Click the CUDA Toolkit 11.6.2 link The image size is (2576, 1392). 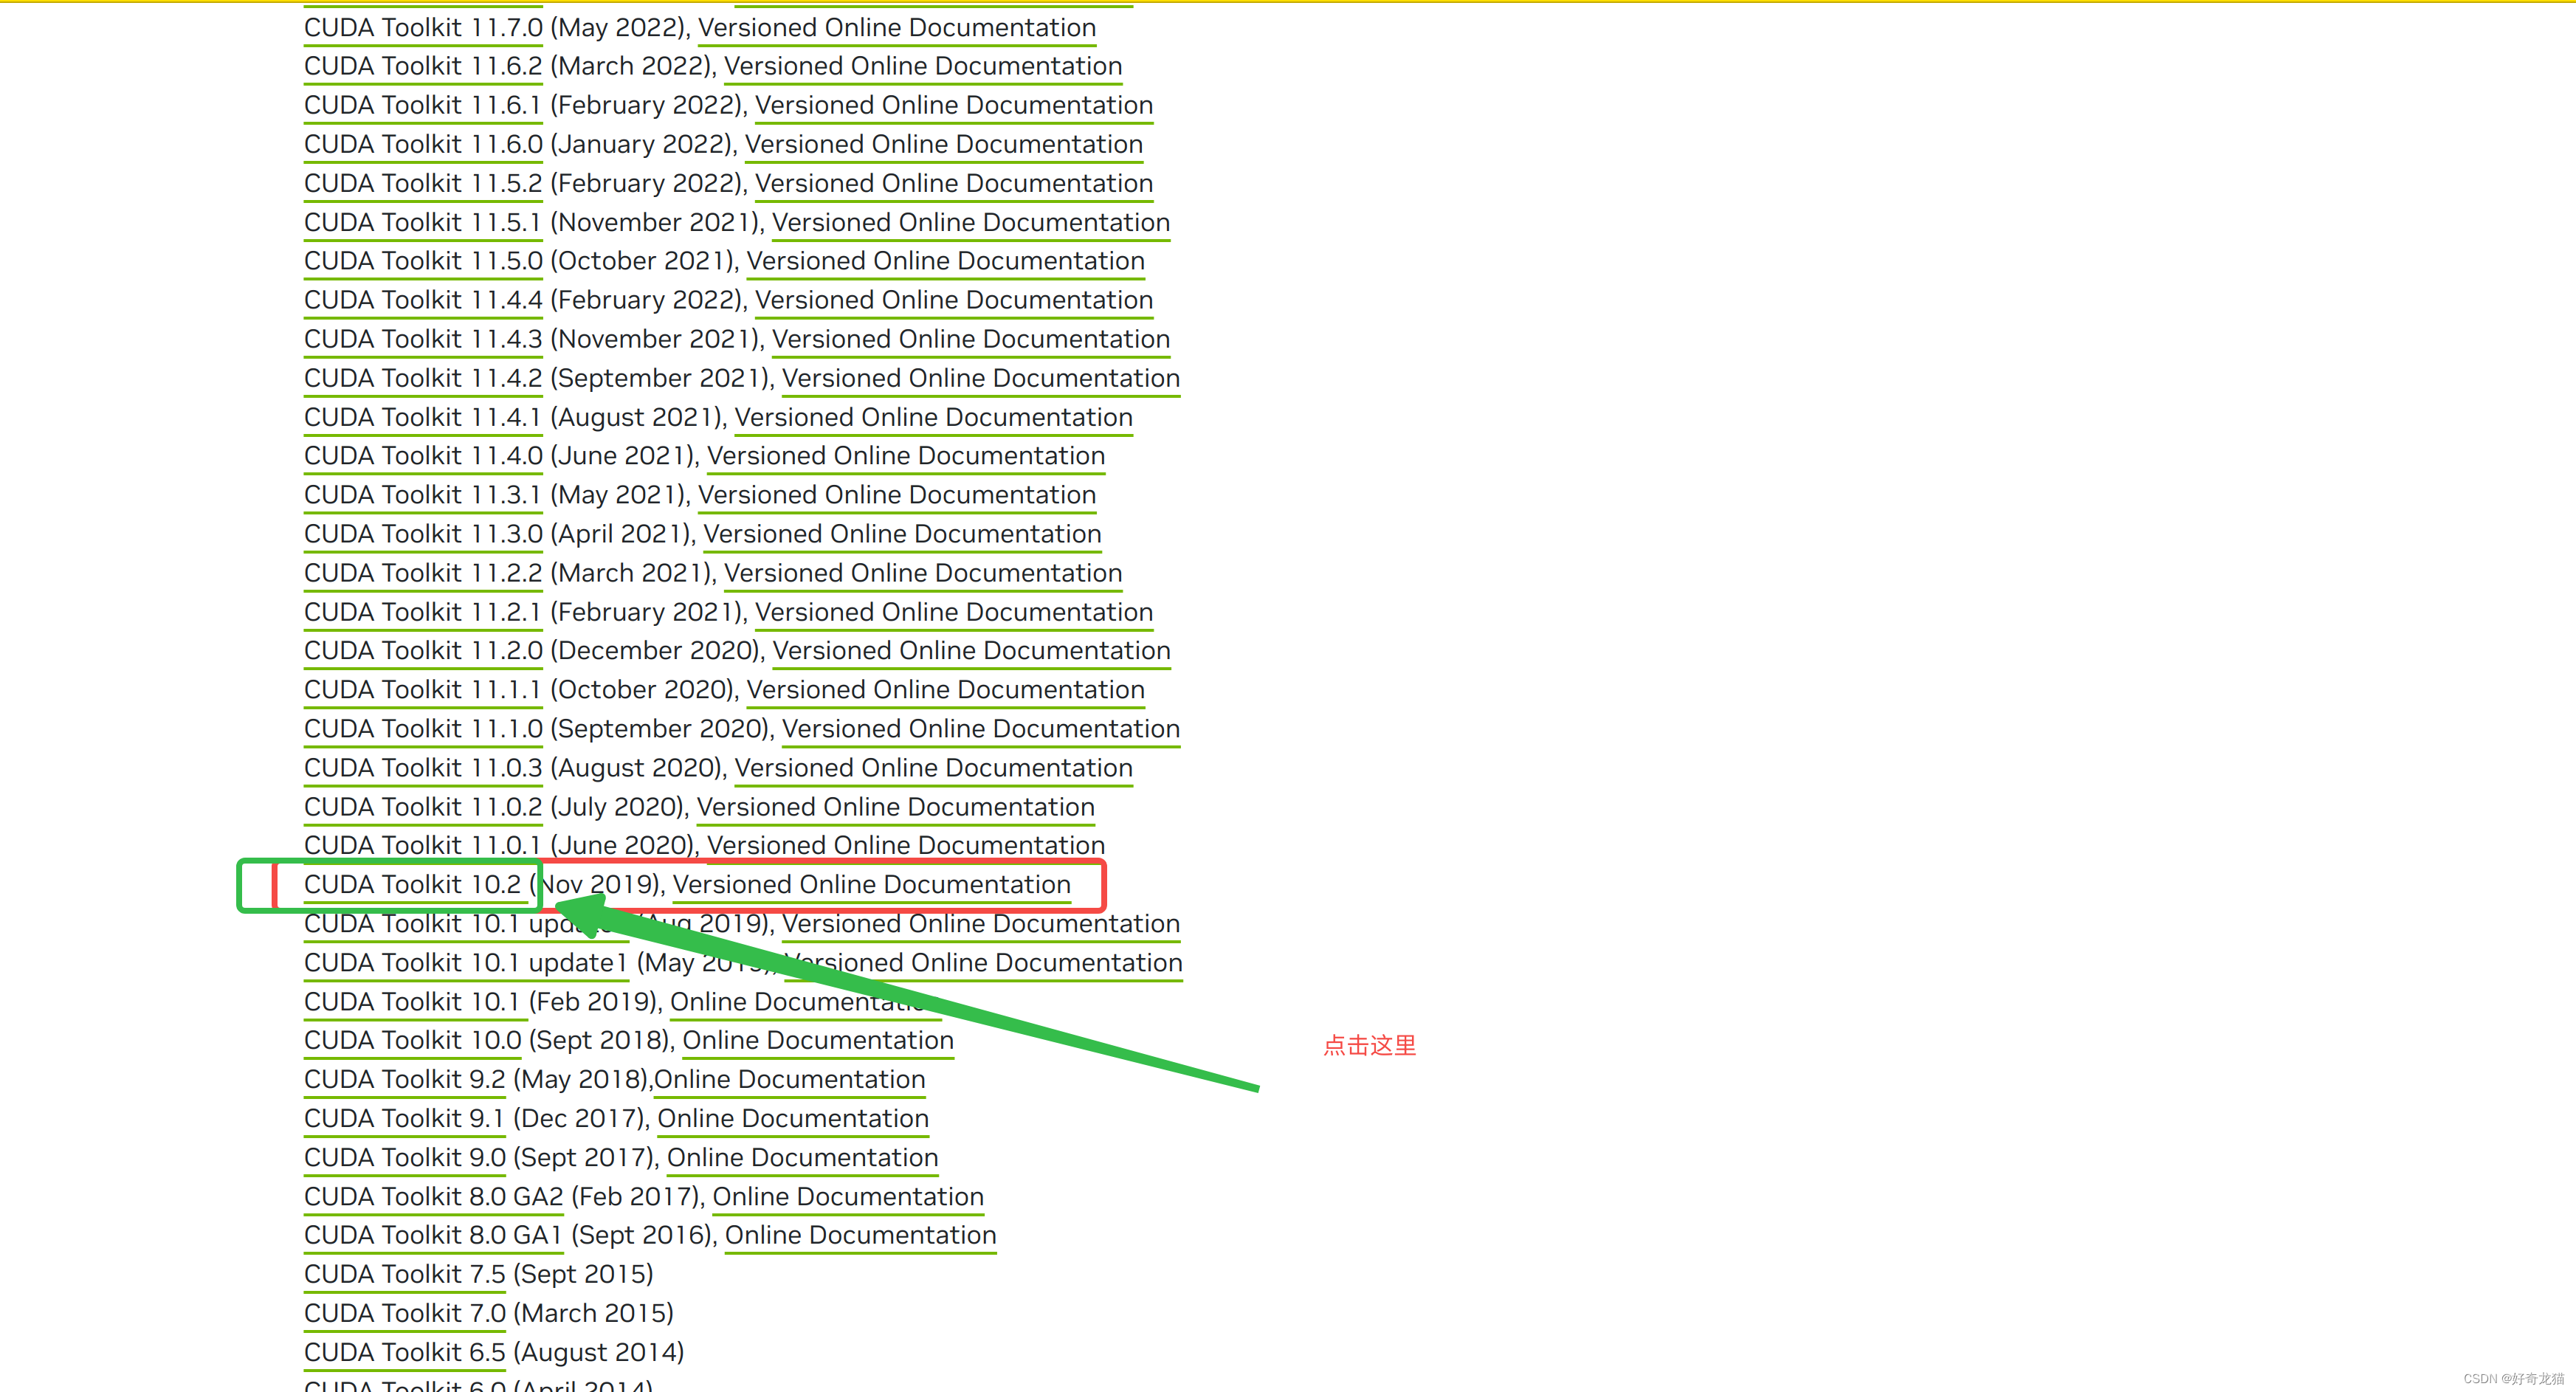(x=423, y=67)
